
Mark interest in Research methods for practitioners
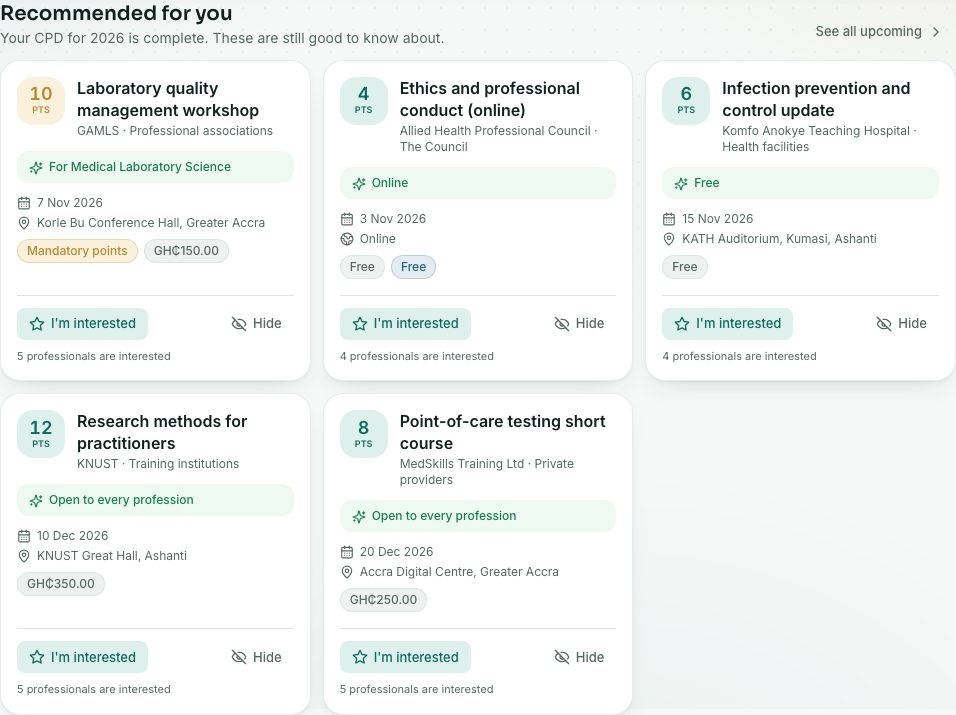pyautogui.click(x=82, y=657)
